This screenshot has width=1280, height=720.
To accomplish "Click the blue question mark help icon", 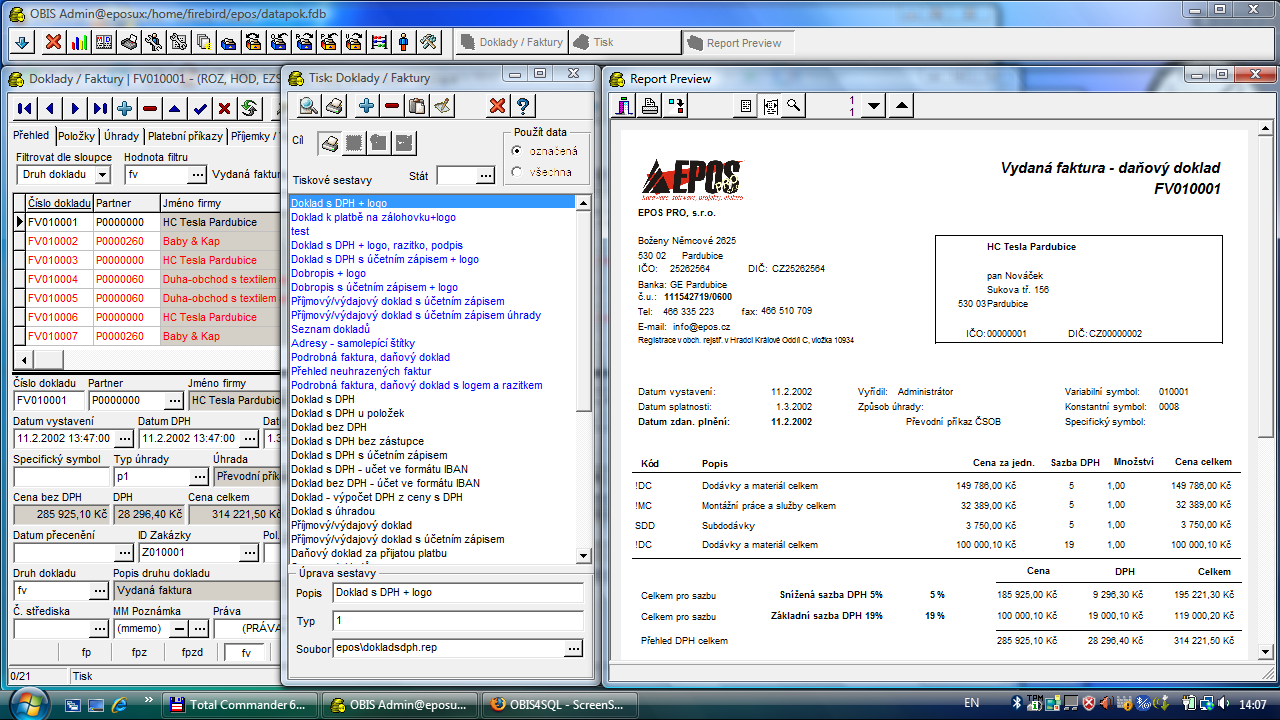I will 522,106.
